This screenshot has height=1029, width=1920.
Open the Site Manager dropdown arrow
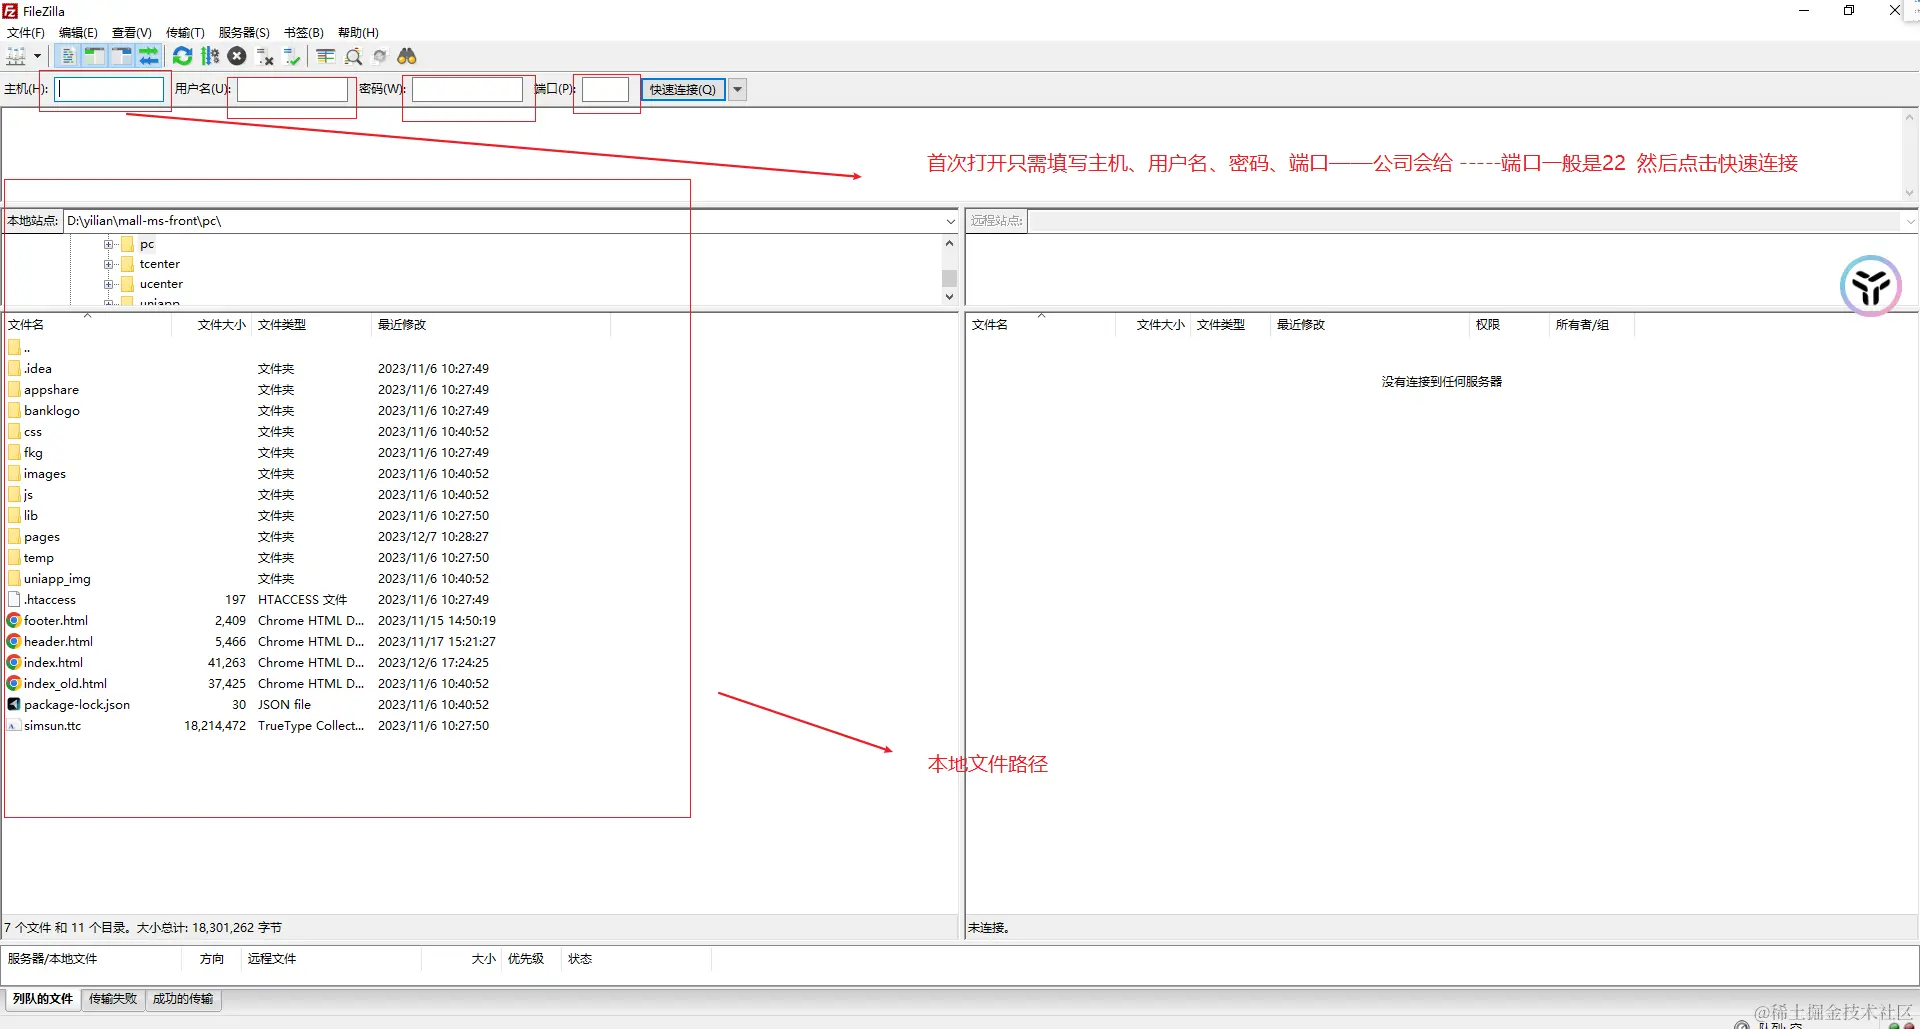pos(37,56)
